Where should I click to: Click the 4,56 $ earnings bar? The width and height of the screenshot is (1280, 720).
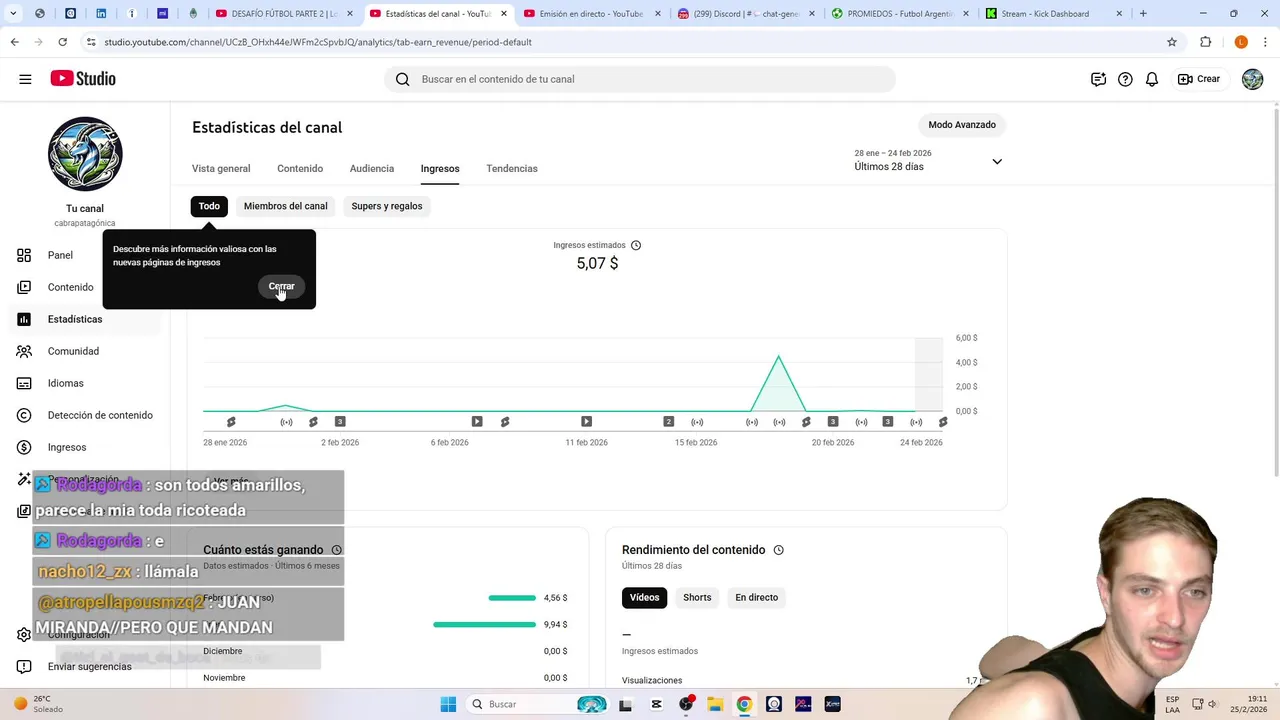512,598
